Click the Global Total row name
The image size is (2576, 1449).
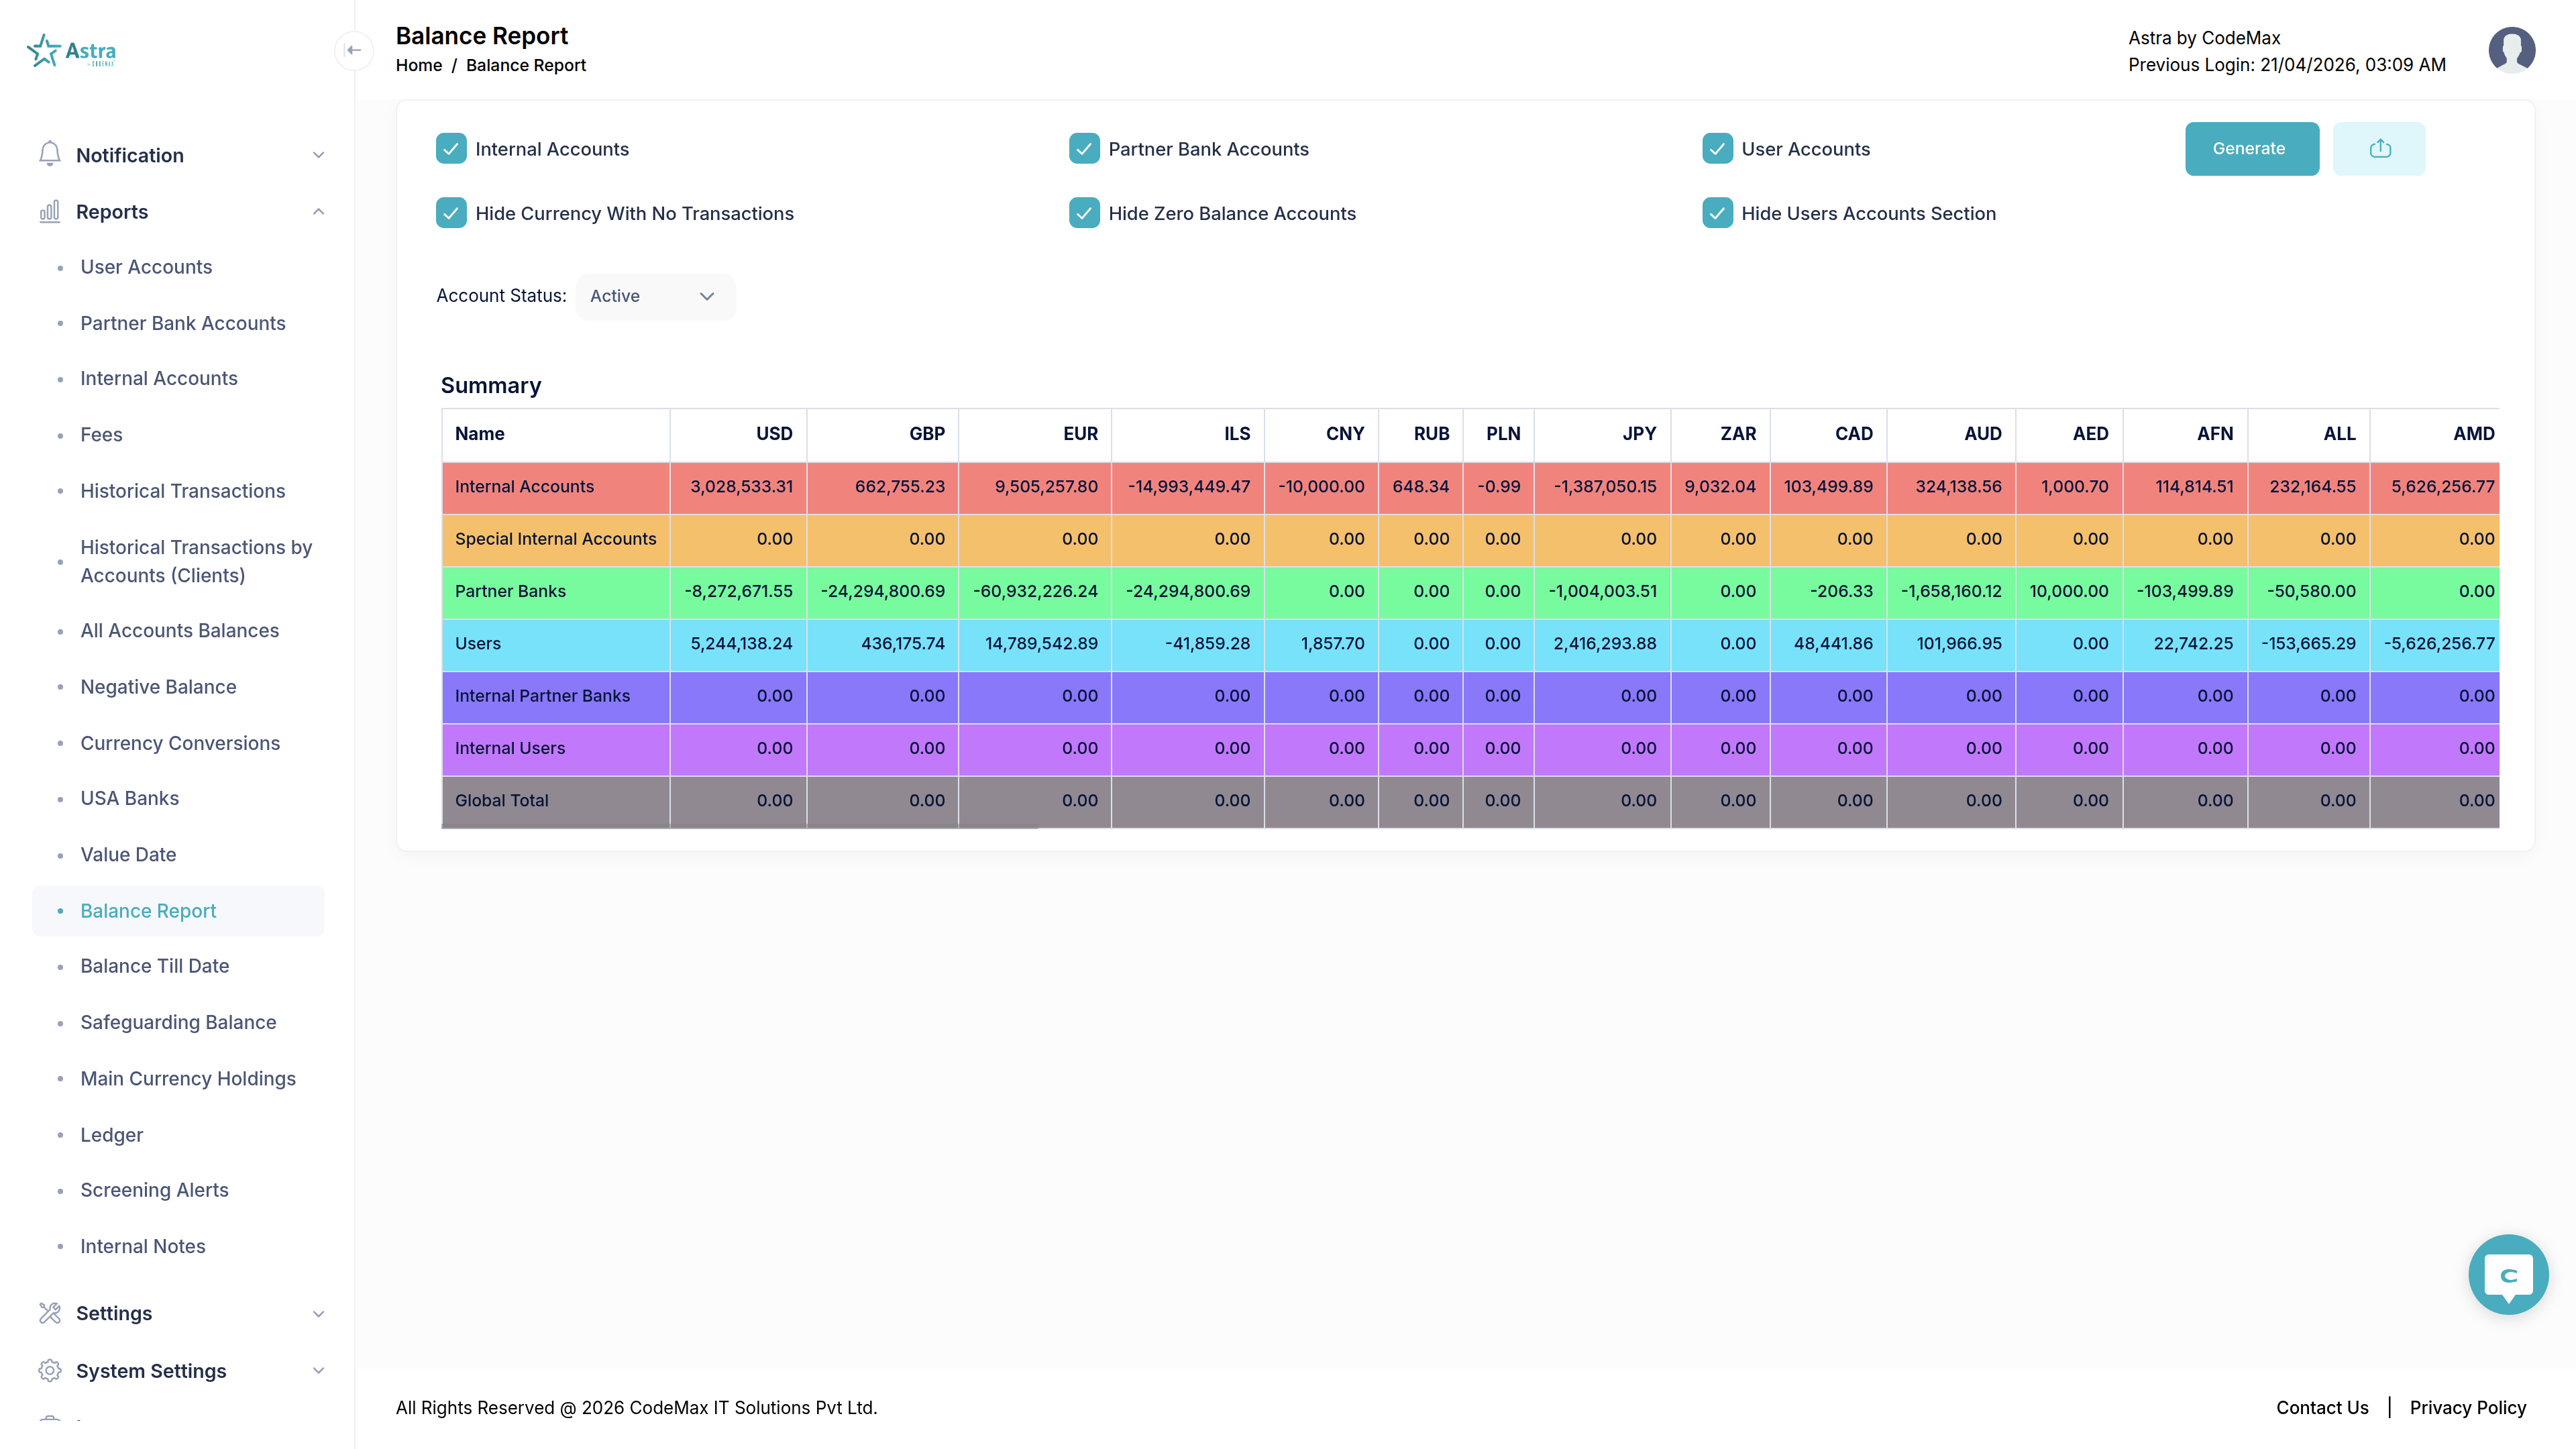501,800
